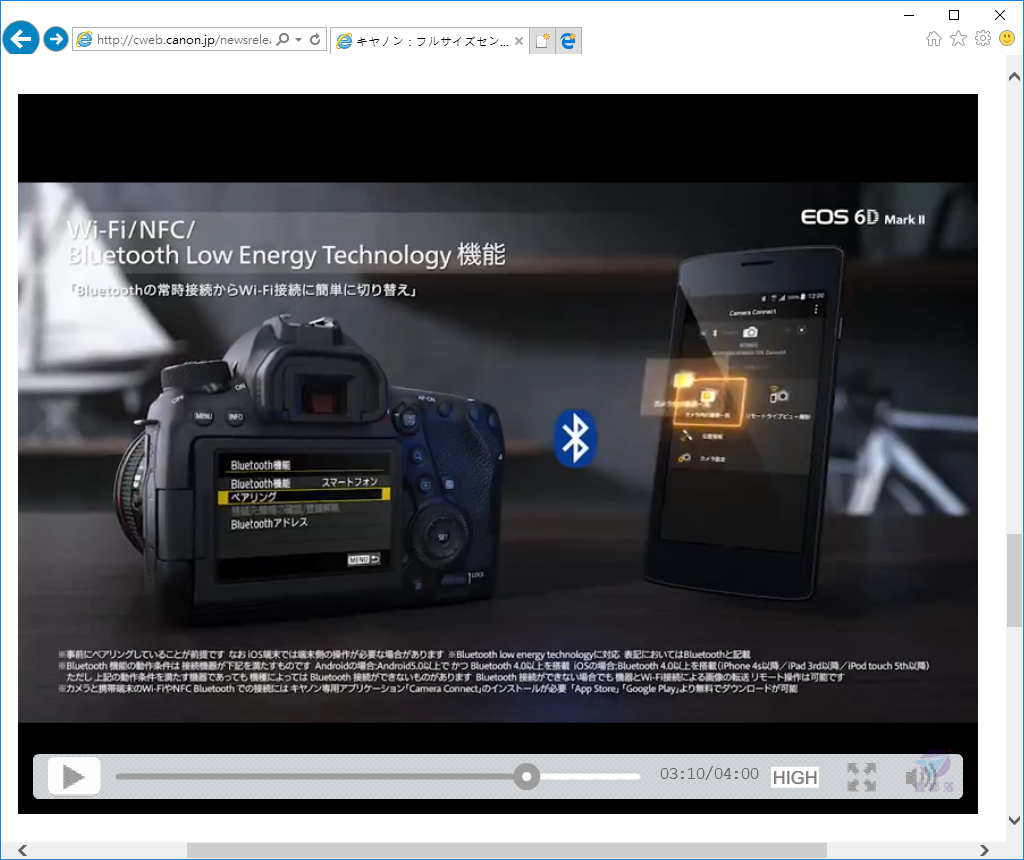Open the browser tools gear menu
Viewport: 1024px width, 860px height.
(x=983, y=39)
